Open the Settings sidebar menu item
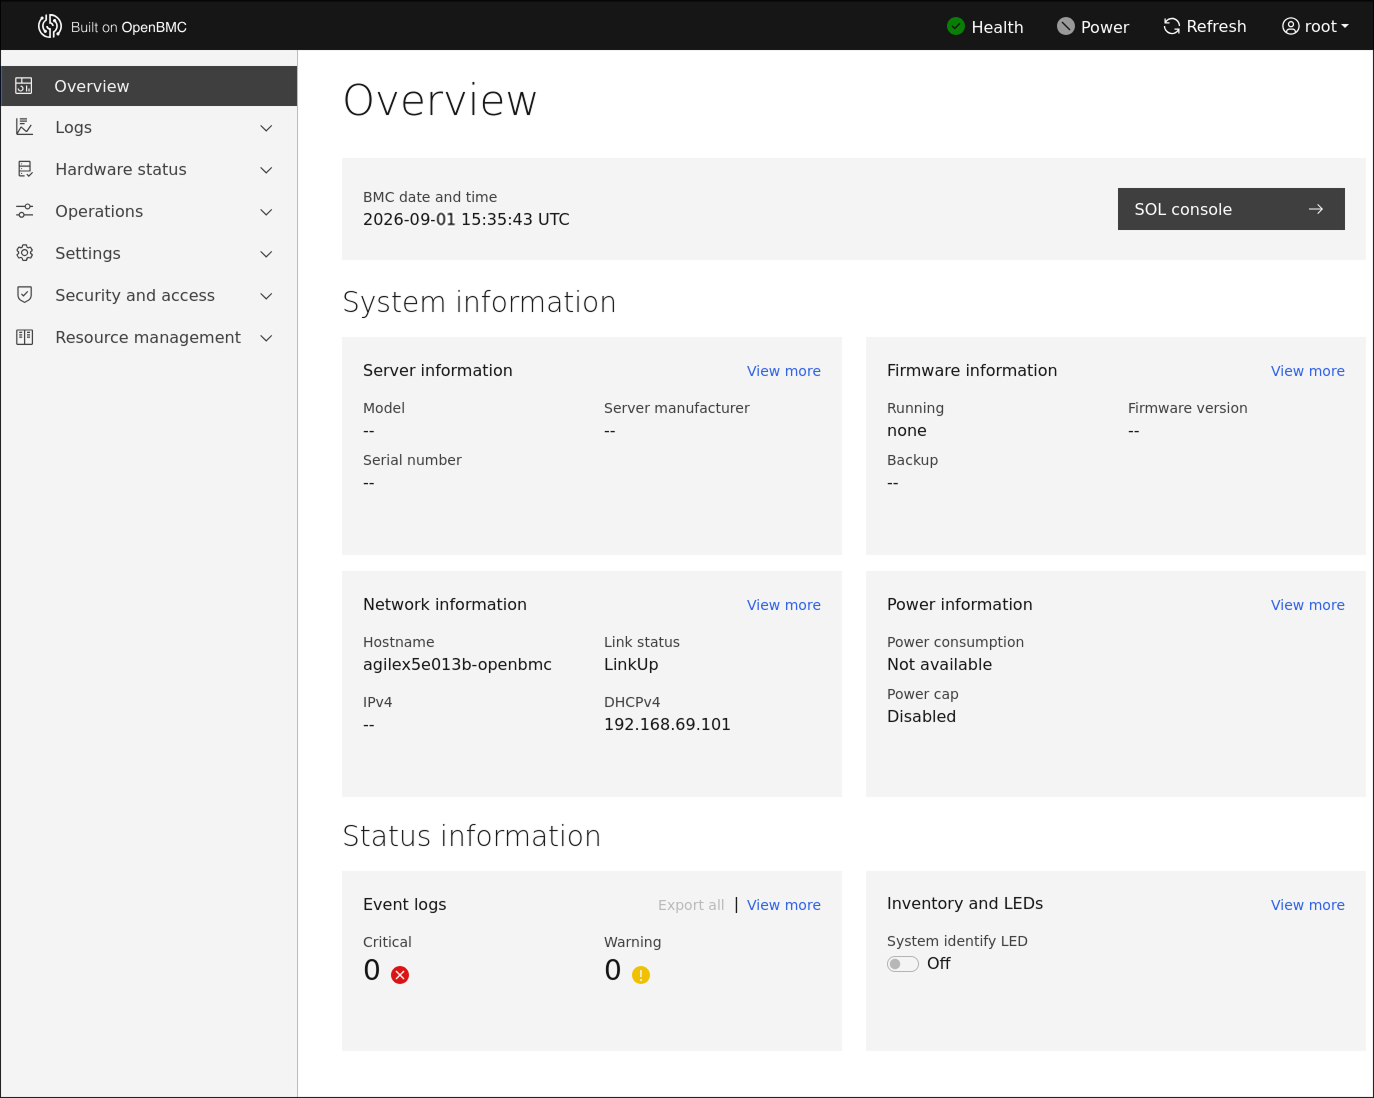This screenshot has width=1374, height=1098. point(149,253)
